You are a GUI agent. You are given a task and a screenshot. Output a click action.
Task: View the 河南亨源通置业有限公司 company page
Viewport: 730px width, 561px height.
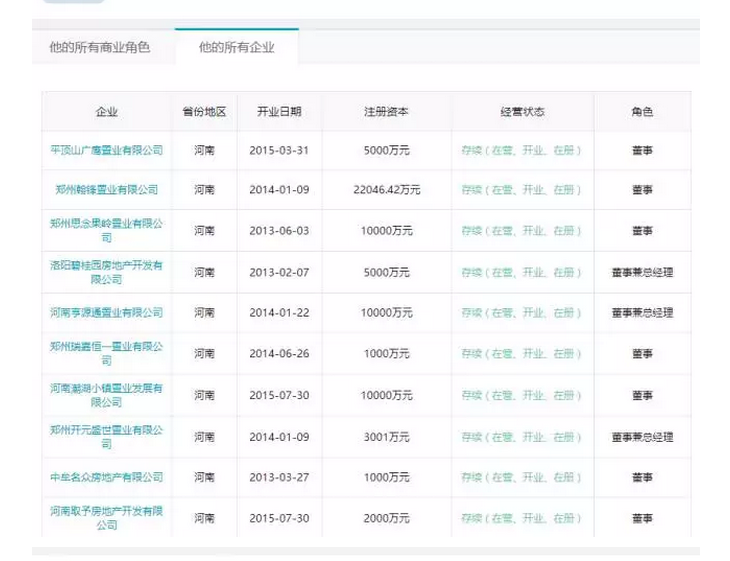point(106,313)
